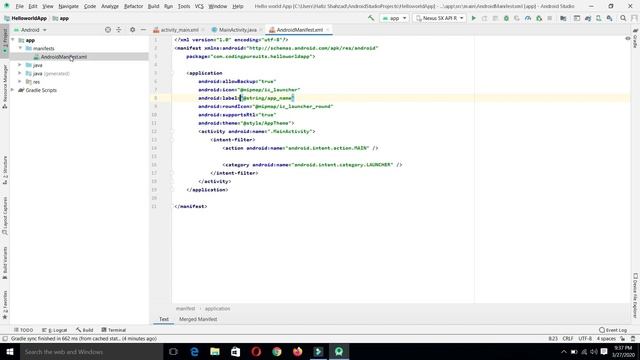The width and height of the screenshot is (640, 360).
Task: Switch to the Merged Manifest tab
Action: [198, 319]
